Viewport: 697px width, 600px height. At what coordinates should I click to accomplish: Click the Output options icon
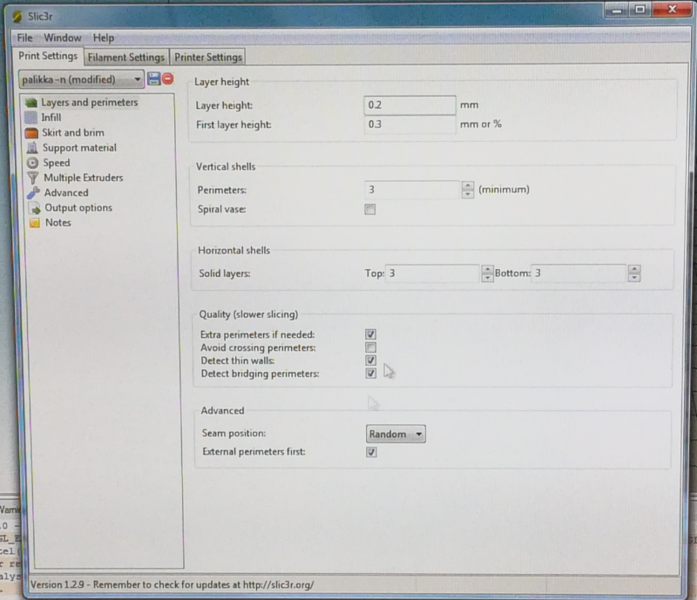(34, 208)
